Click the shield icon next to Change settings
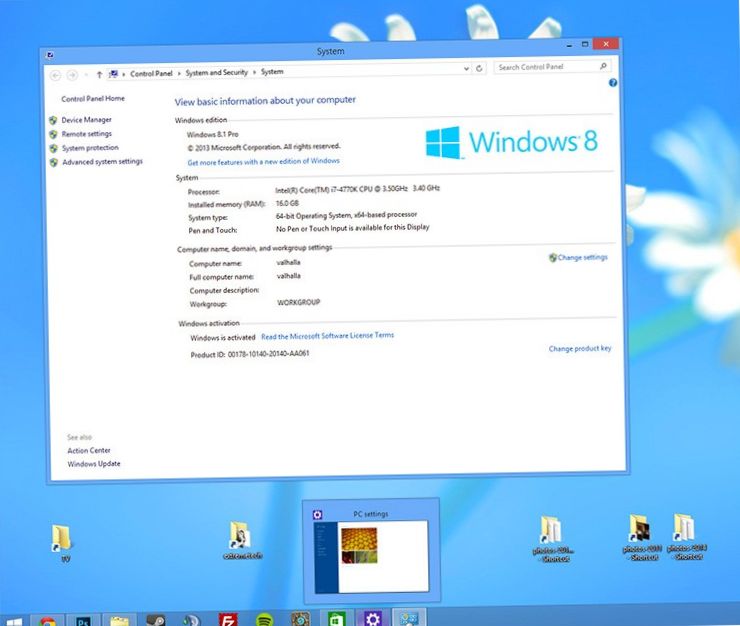The width and height of the screenshot is (740, 626). [x=553, y=258]
